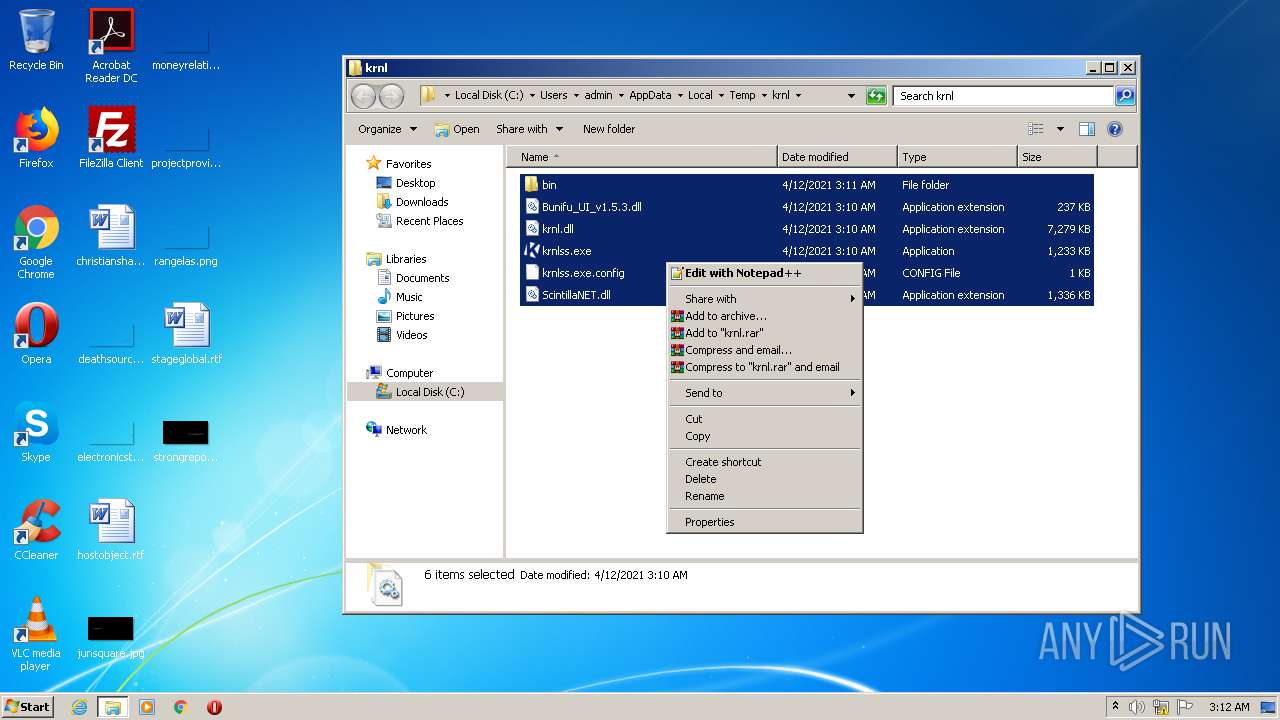Open the Share with toolbar dropdown

point(529,129)
